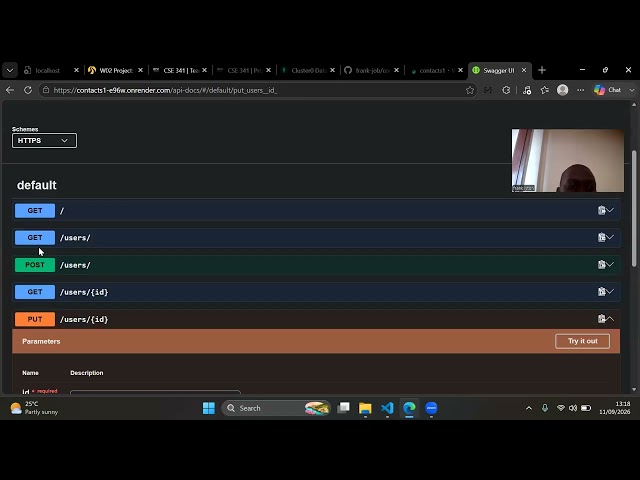Click the green POST method badge

[35, 265]
